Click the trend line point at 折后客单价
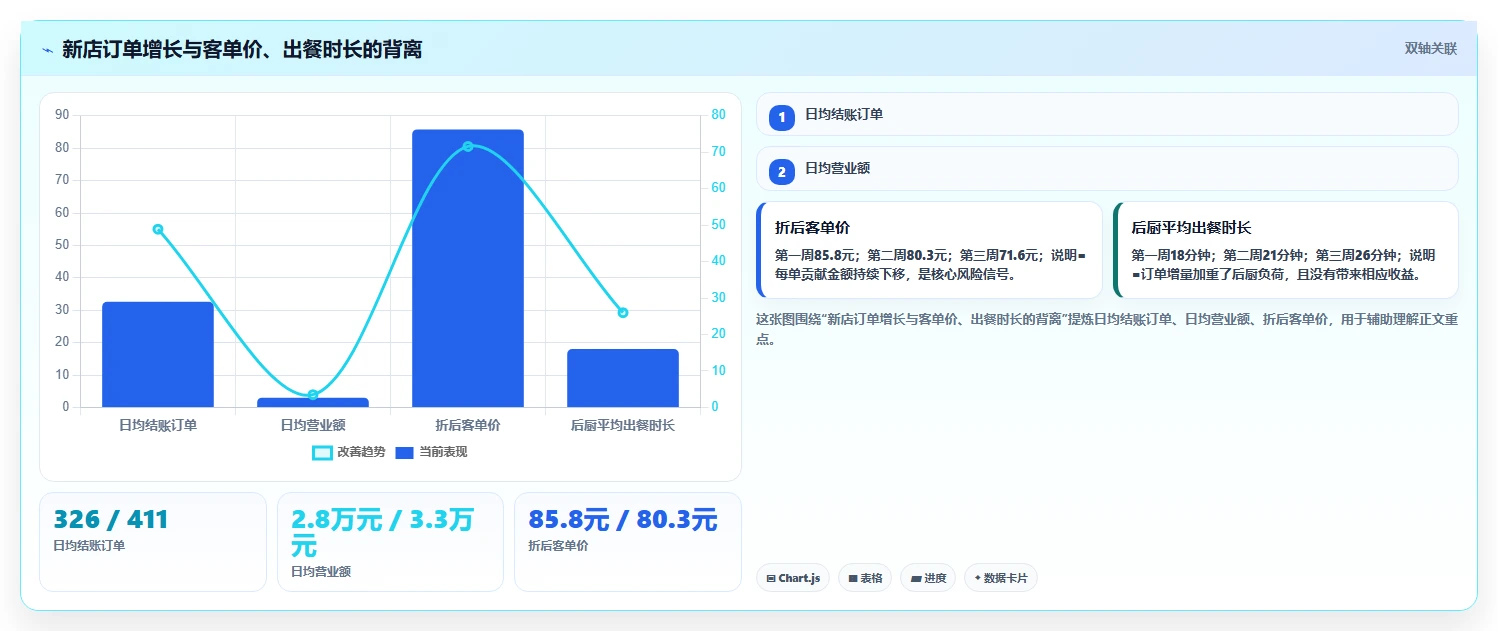Image resolution: width=1498 pixels, height=631 pixels. click(x=468, y=146)
